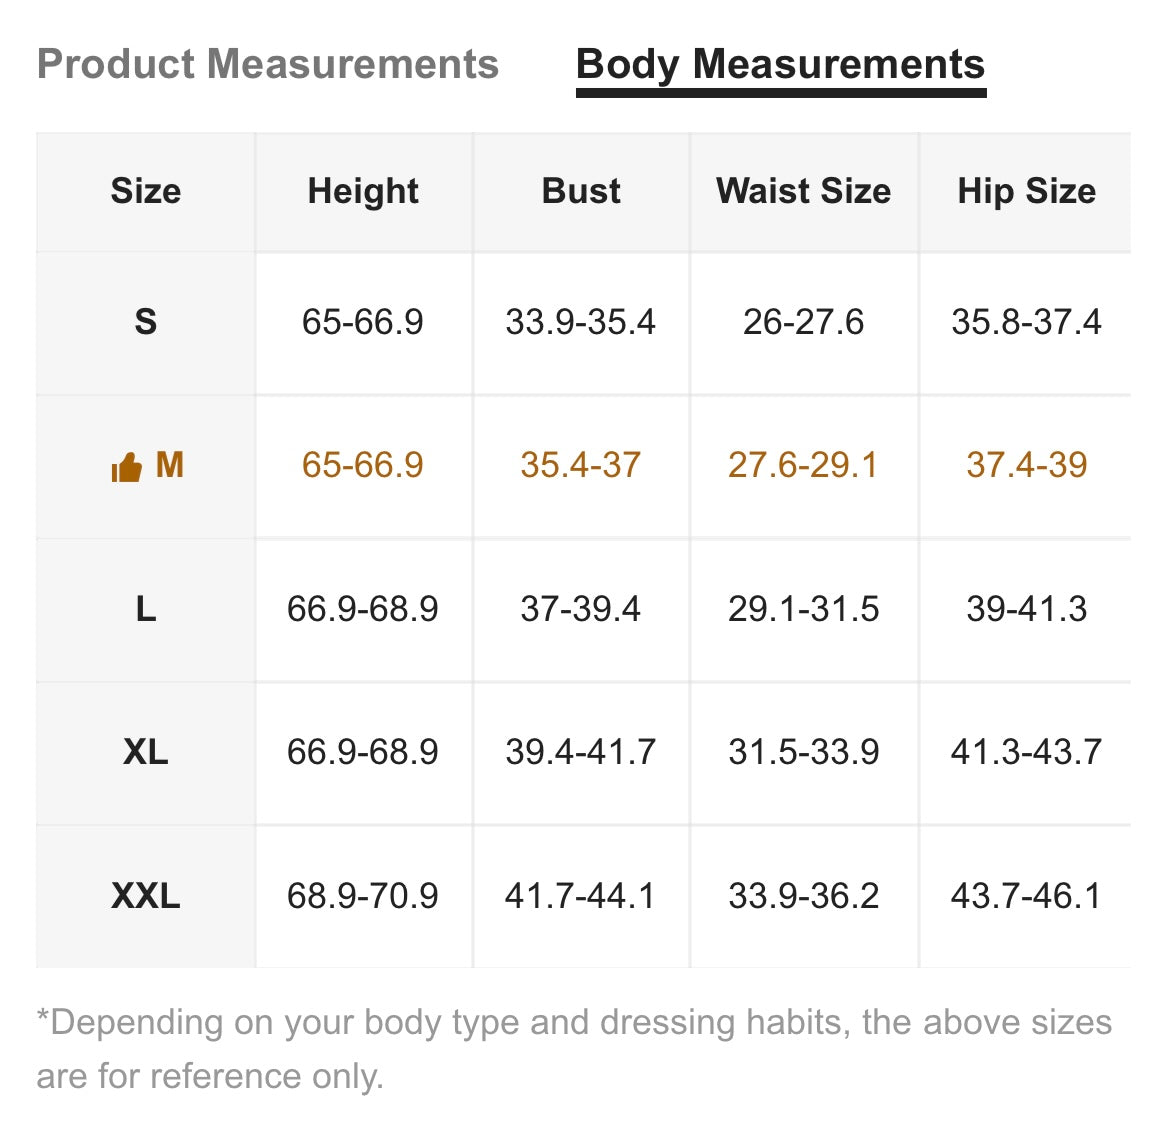1169x1137 pixels.
Task: Click the M waist value 27.6-29.1
Action: click(x=804, y=466)
